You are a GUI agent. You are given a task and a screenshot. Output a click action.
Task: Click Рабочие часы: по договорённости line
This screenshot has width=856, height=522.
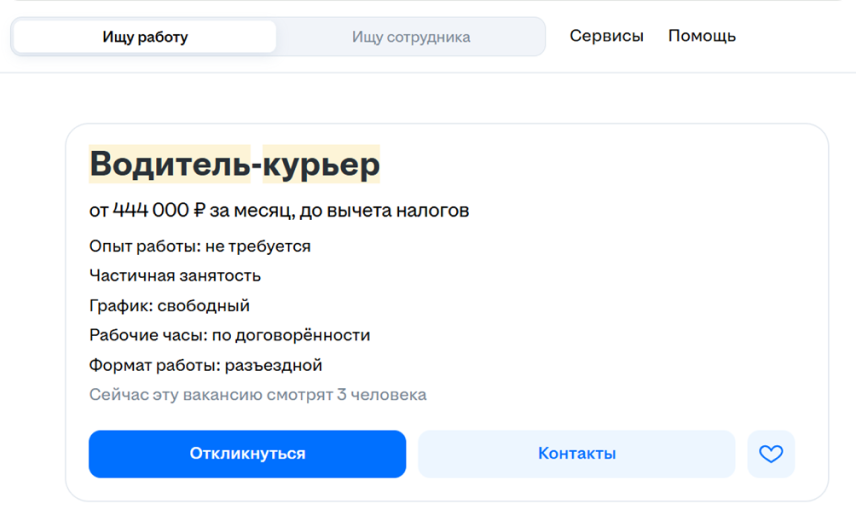coord(229,335)
